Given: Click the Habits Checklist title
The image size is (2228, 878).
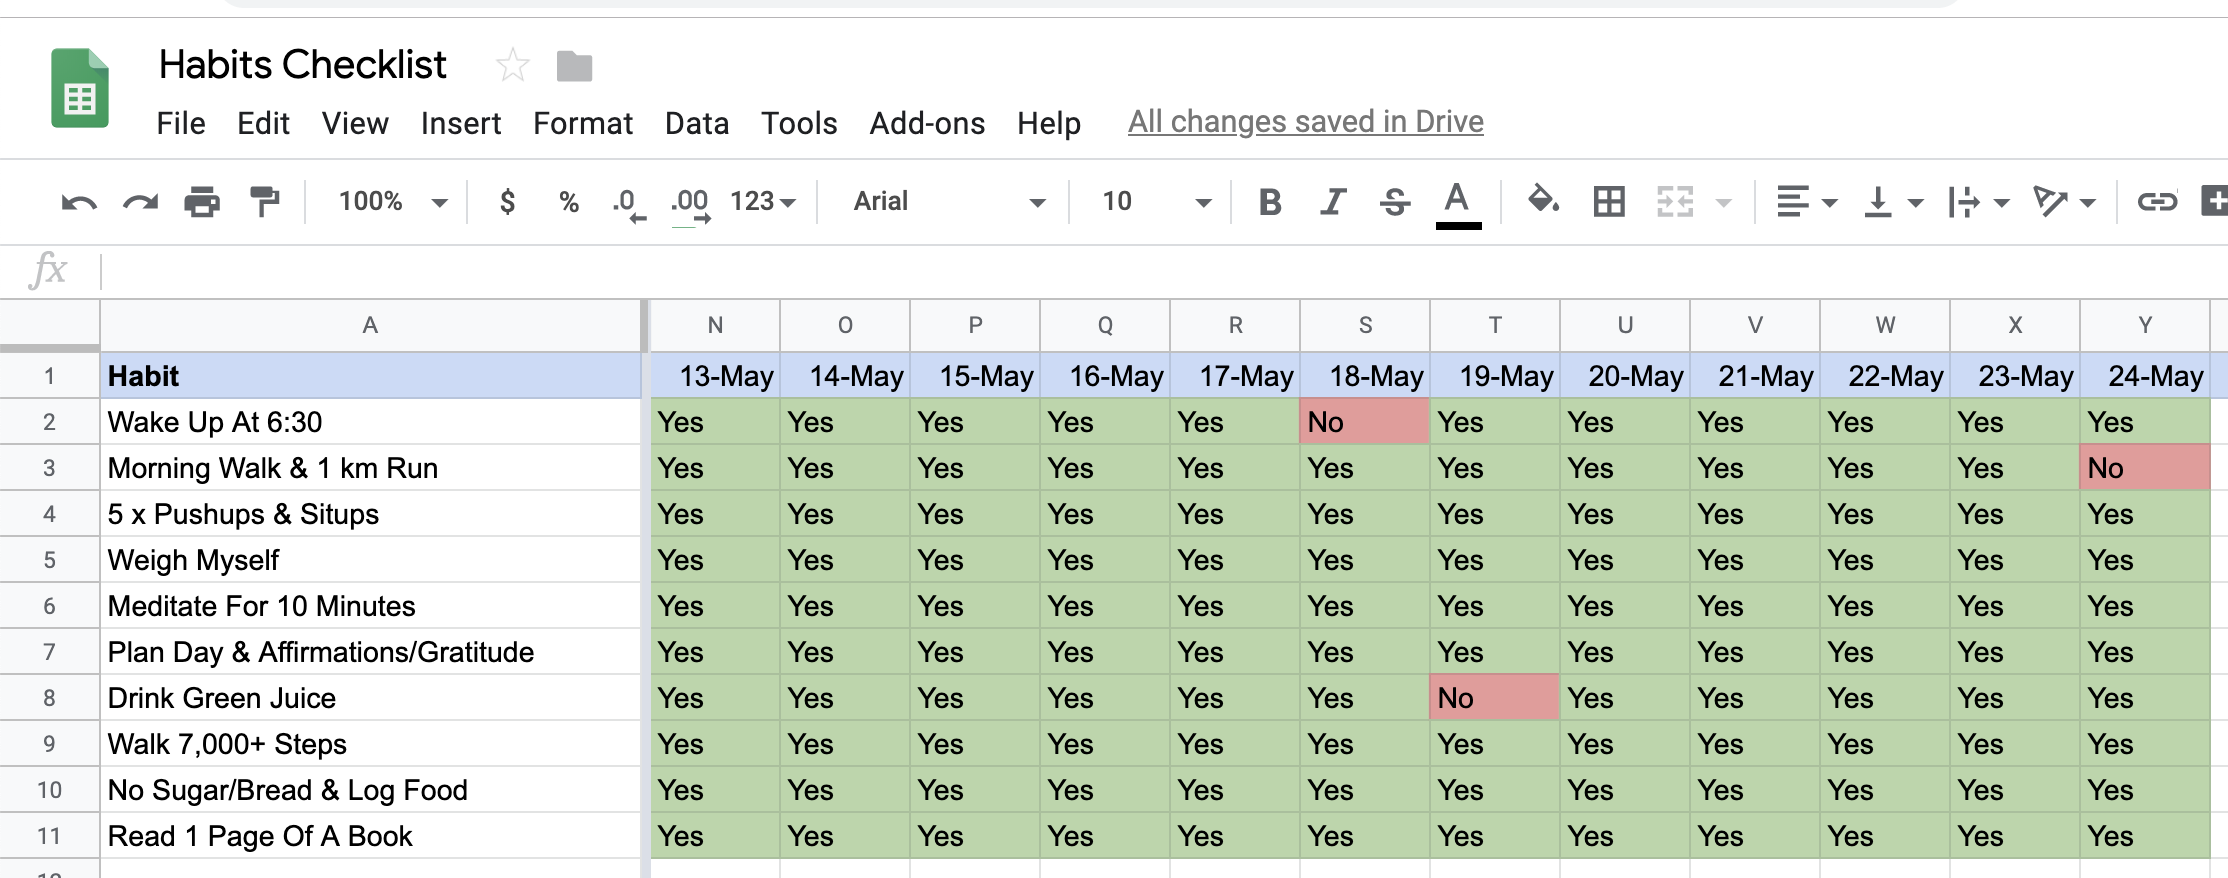Looking at the screenshot, I should pyautogui.click(x=303, y=65).
